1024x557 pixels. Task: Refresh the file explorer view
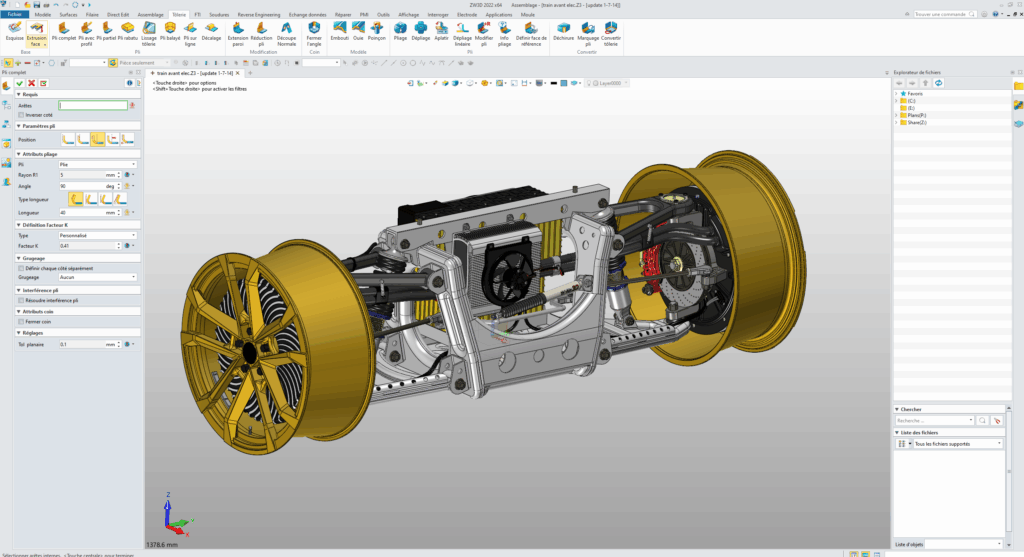click(x=938, y=83)
